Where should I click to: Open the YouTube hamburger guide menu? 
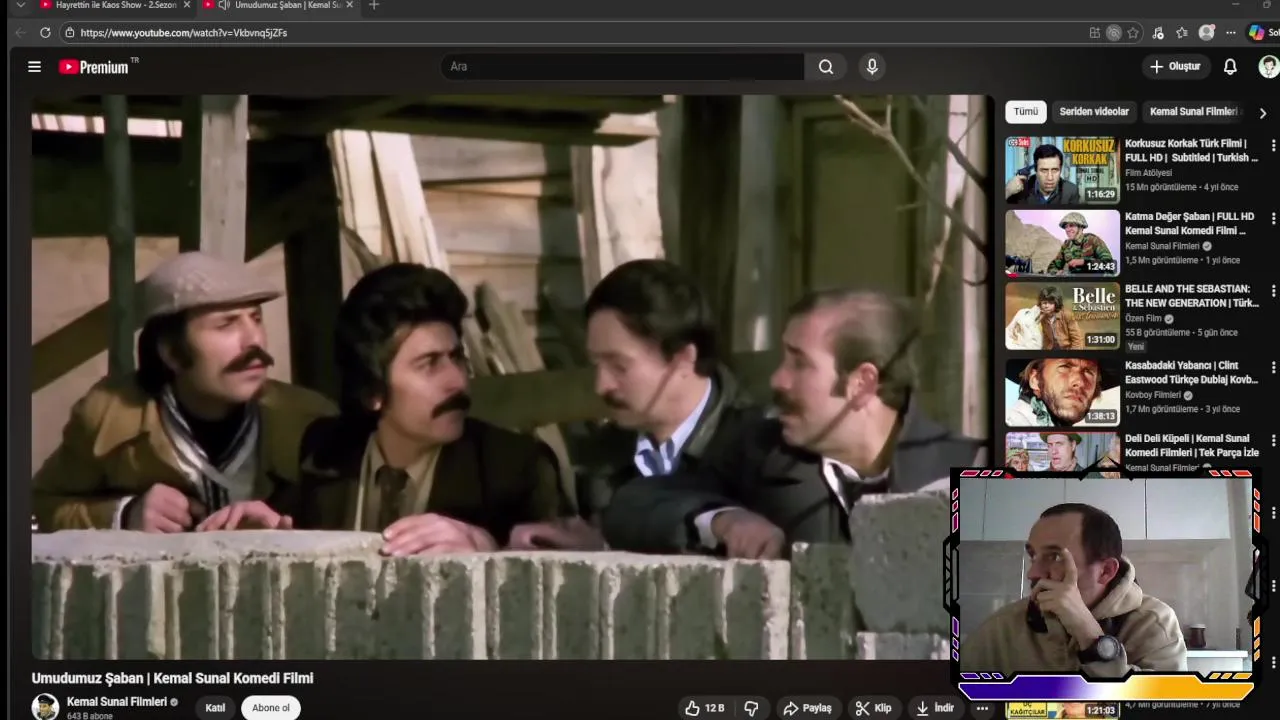click(x=34, y=67)
